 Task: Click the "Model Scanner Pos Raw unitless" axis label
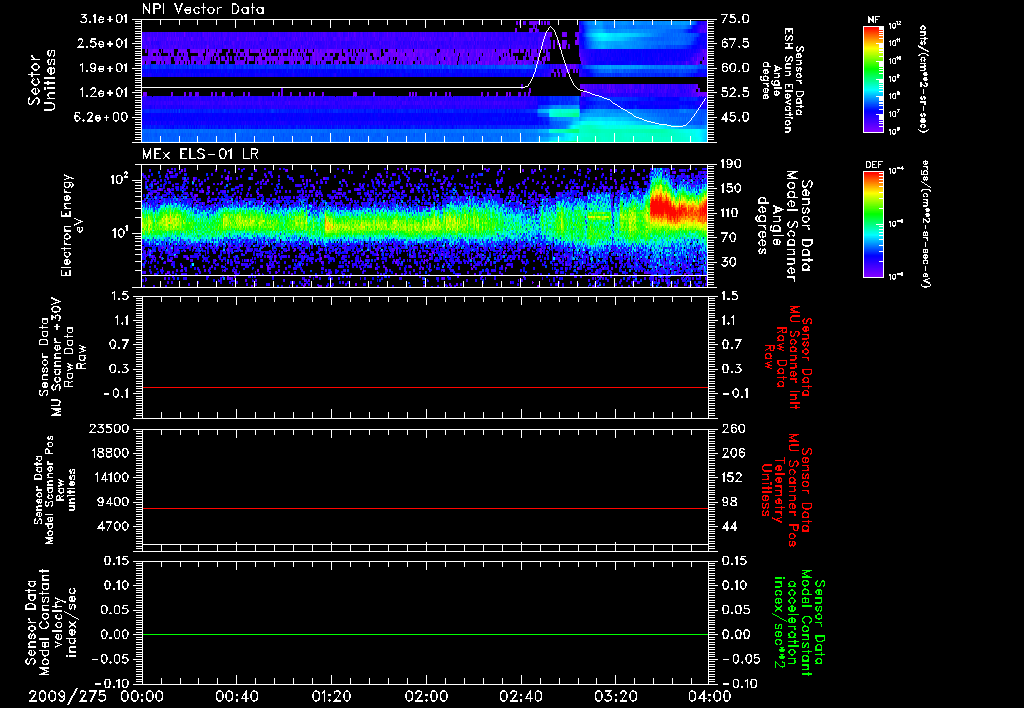54,490
